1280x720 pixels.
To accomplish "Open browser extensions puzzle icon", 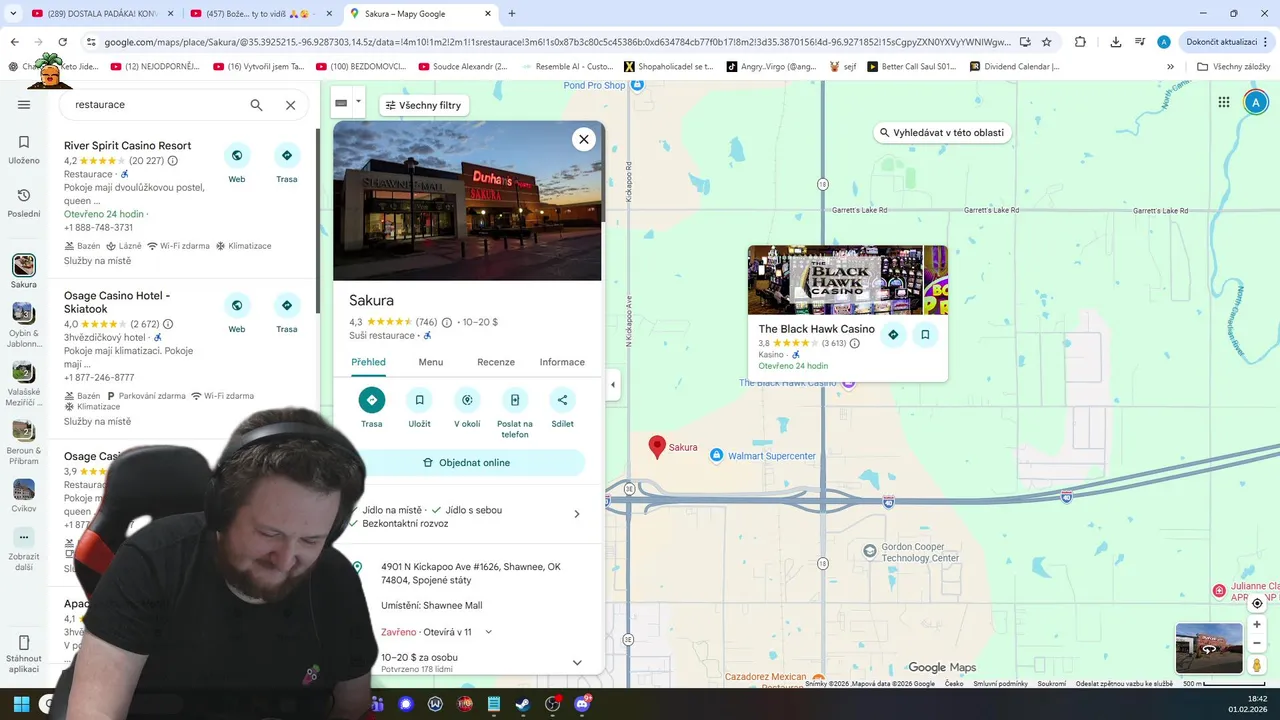I will (x=1080, y=42).
